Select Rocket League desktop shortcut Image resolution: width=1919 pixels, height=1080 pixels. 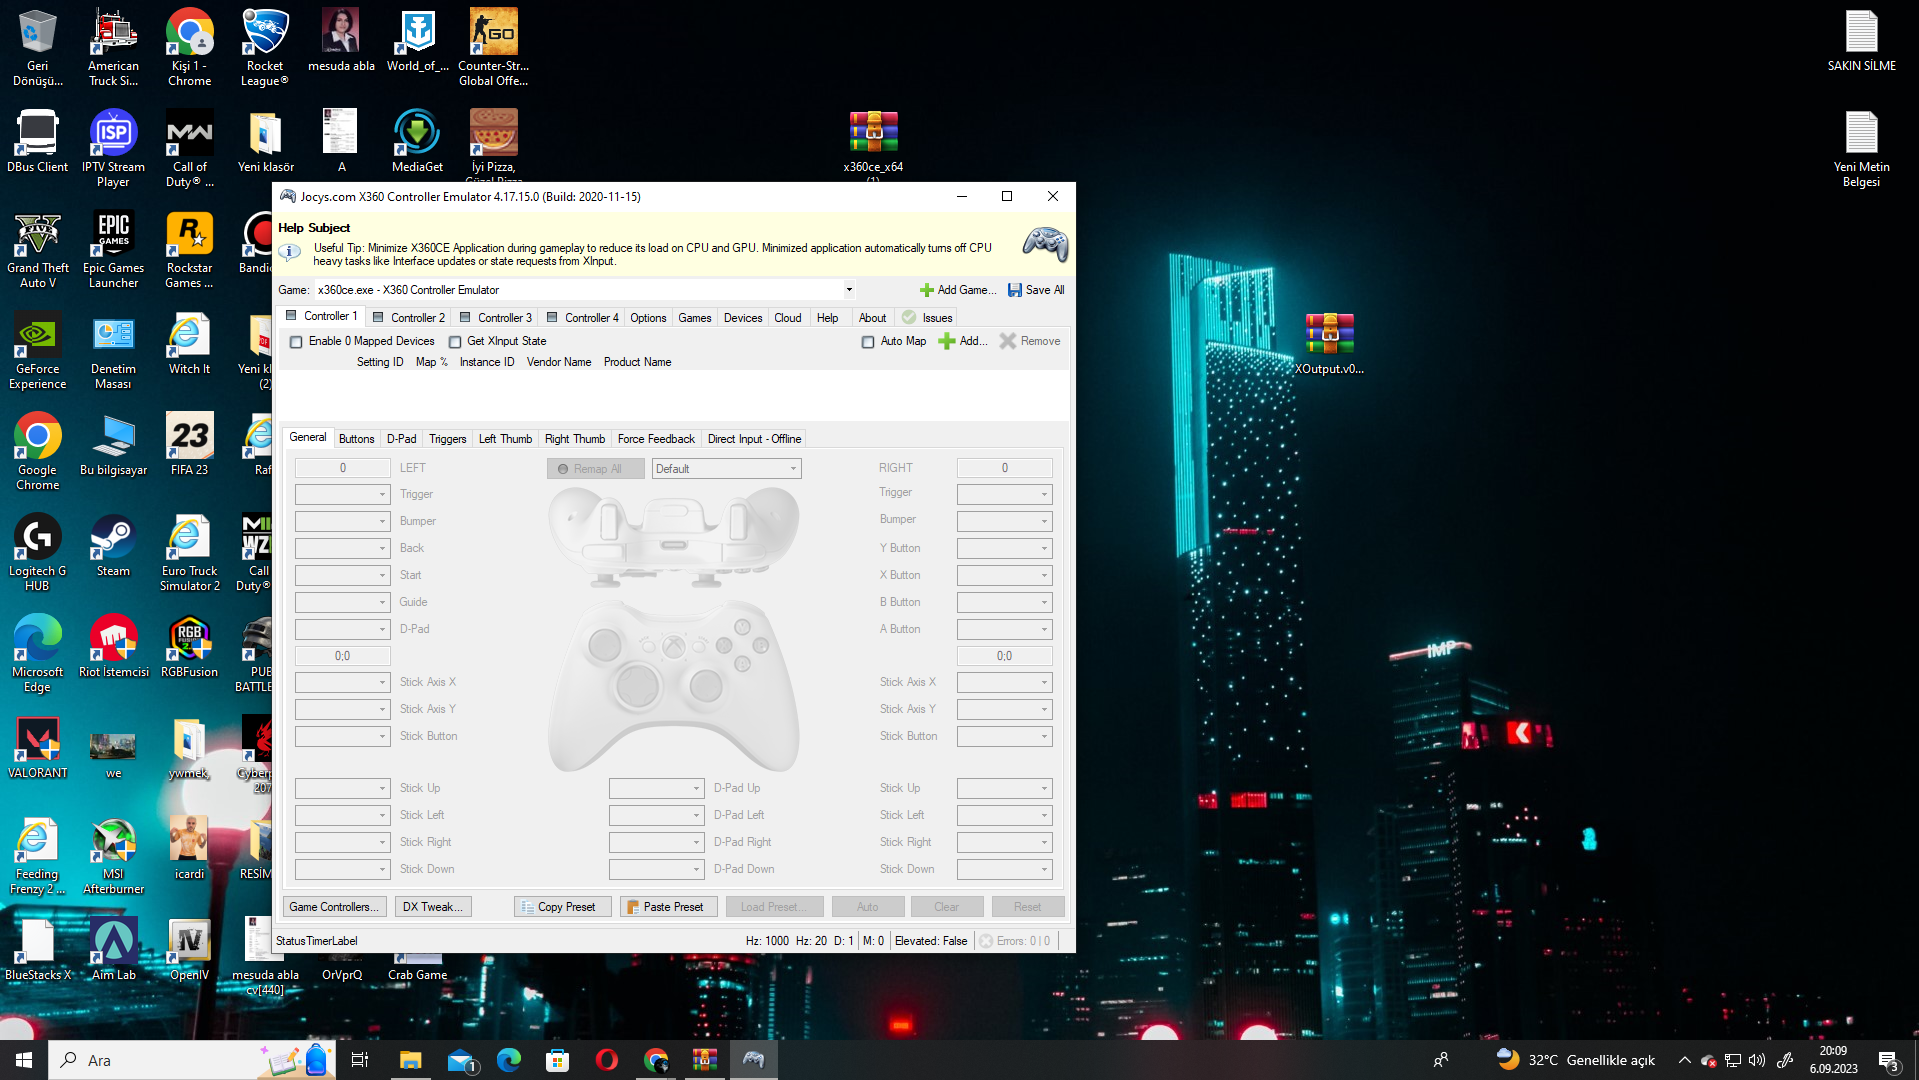pos(265,47)
